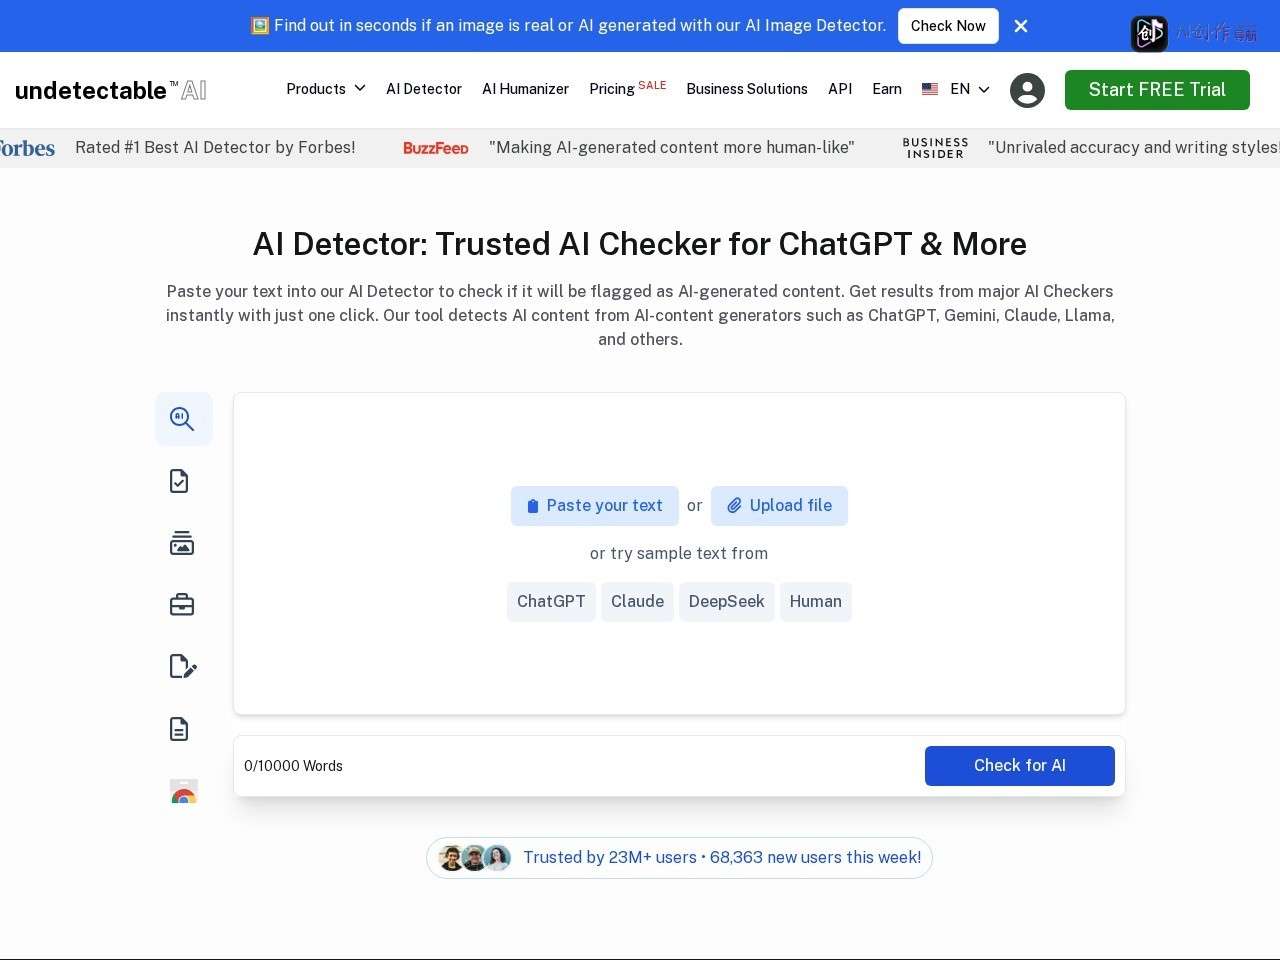Click the US flag language icon
The image size is (1280, 960).
coord(930,89)
